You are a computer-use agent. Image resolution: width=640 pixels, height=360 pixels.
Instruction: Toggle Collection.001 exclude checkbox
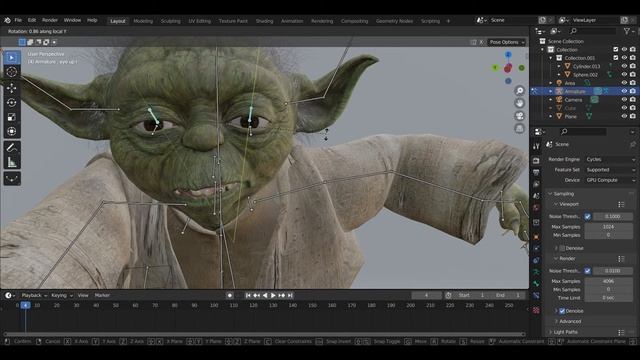point(616,58)
